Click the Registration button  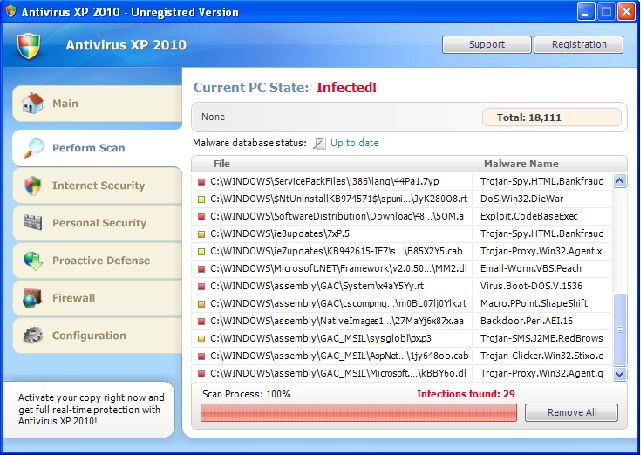click(579, 45)
